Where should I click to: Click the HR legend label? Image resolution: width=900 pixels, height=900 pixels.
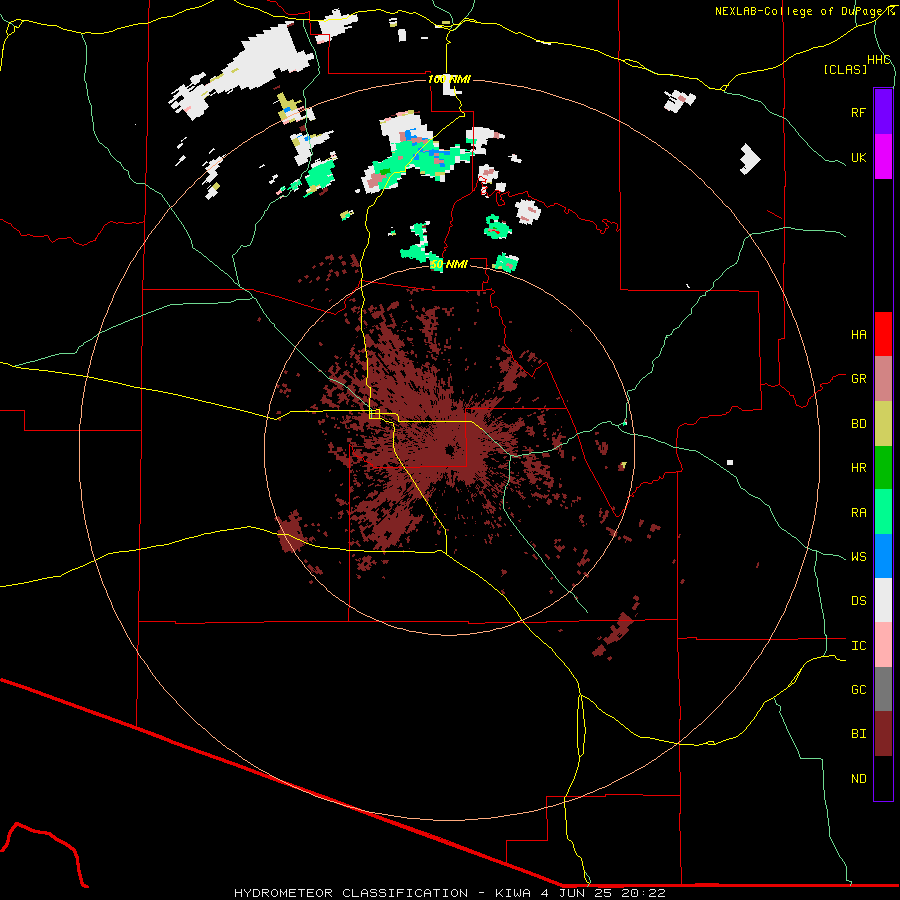pyautogui.click(x=858, y=468)
